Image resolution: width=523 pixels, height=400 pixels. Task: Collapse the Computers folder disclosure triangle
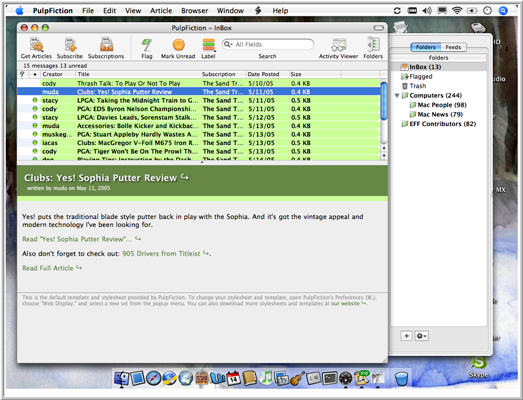click(x=397, y=96)
